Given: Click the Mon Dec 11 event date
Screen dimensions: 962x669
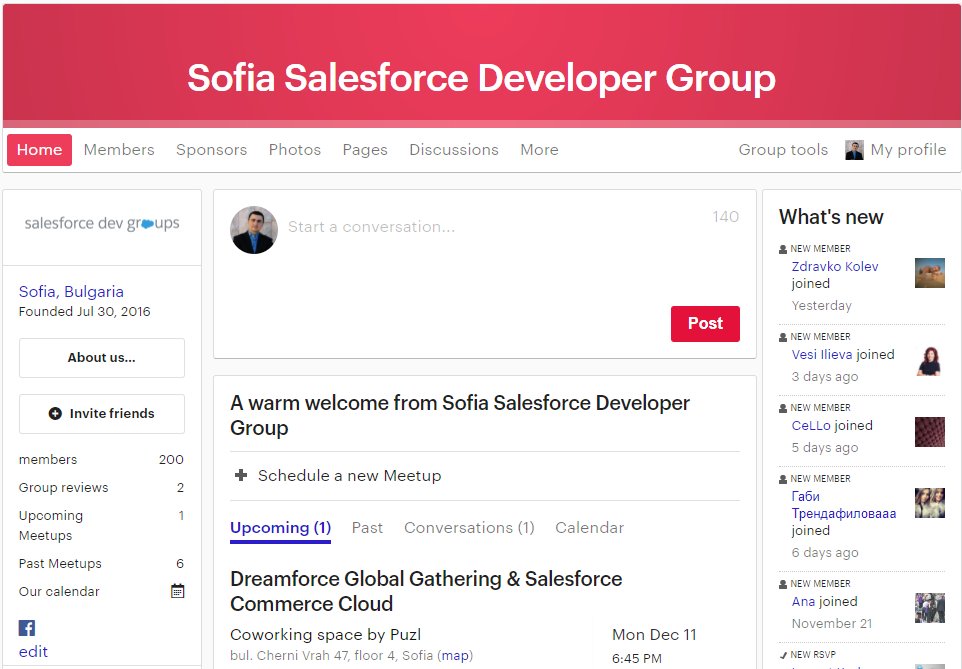Looking at the screenshot, I should click(x=654, y=635).
